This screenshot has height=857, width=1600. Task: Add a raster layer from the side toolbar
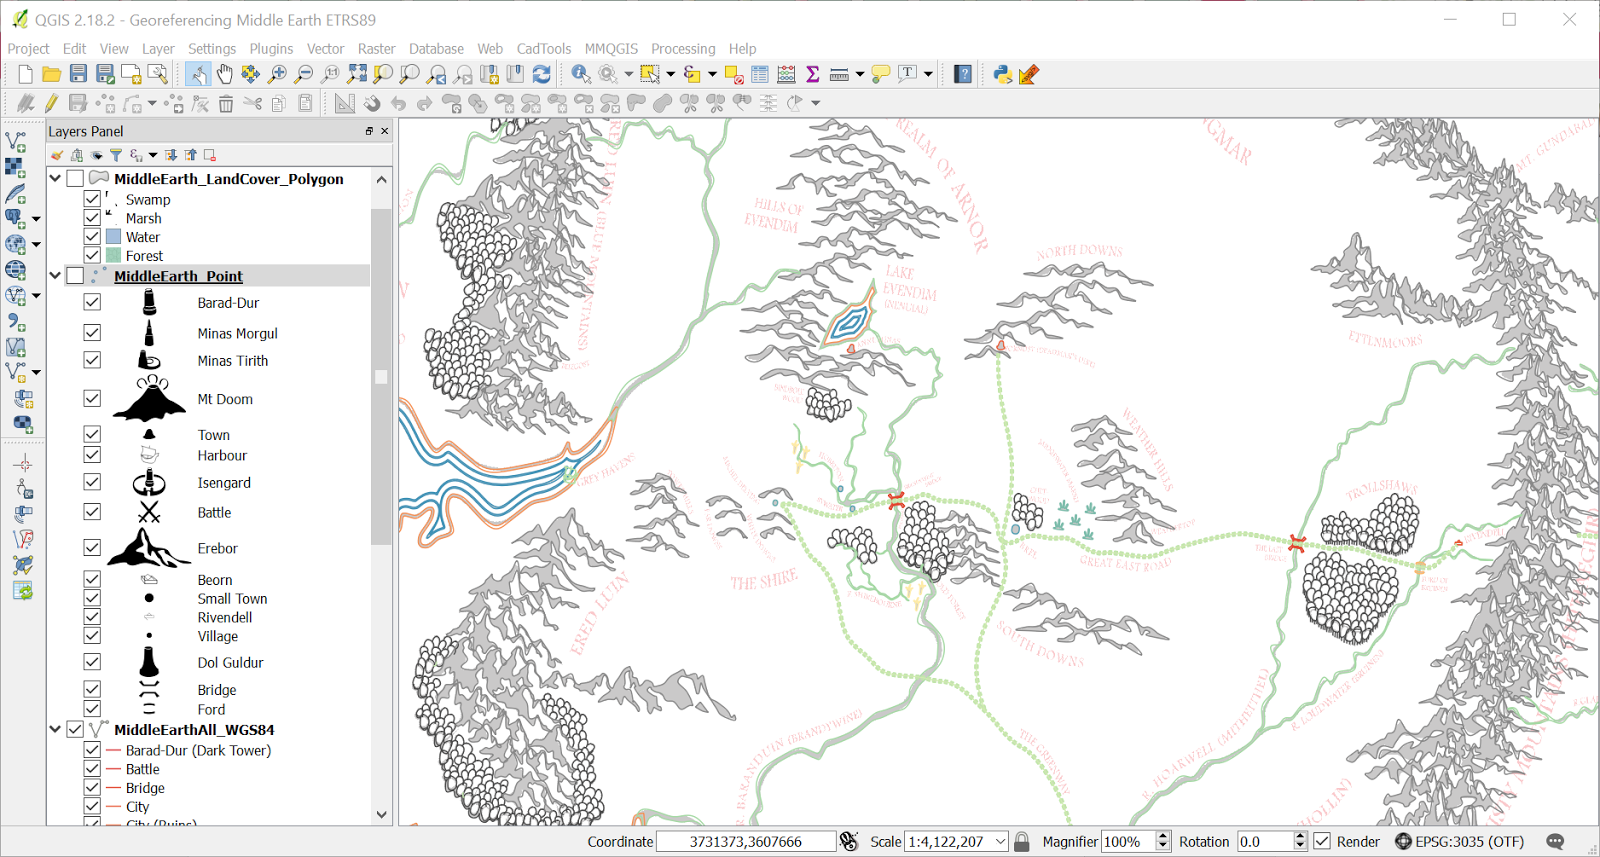pos(16,167)
